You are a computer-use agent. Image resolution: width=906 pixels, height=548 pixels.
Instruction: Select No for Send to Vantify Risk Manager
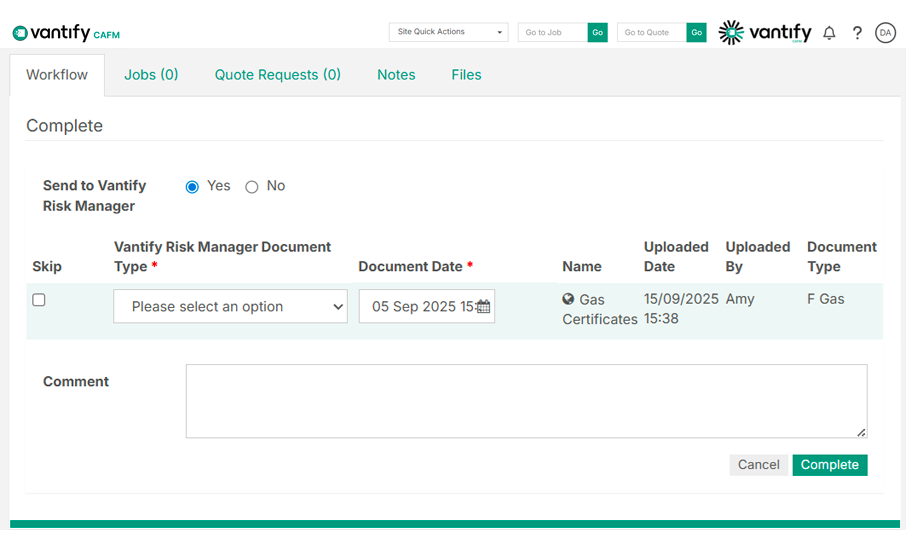tap(252, 187)
